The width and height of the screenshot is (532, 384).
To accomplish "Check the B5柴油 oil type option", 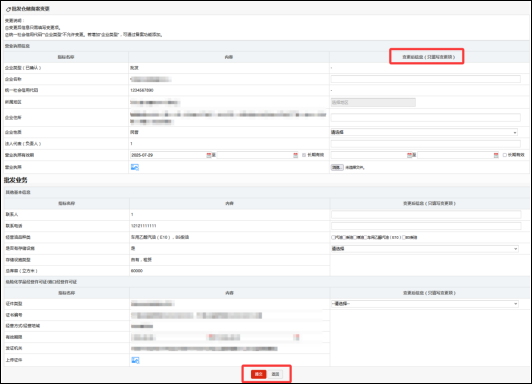I will 404,237.
